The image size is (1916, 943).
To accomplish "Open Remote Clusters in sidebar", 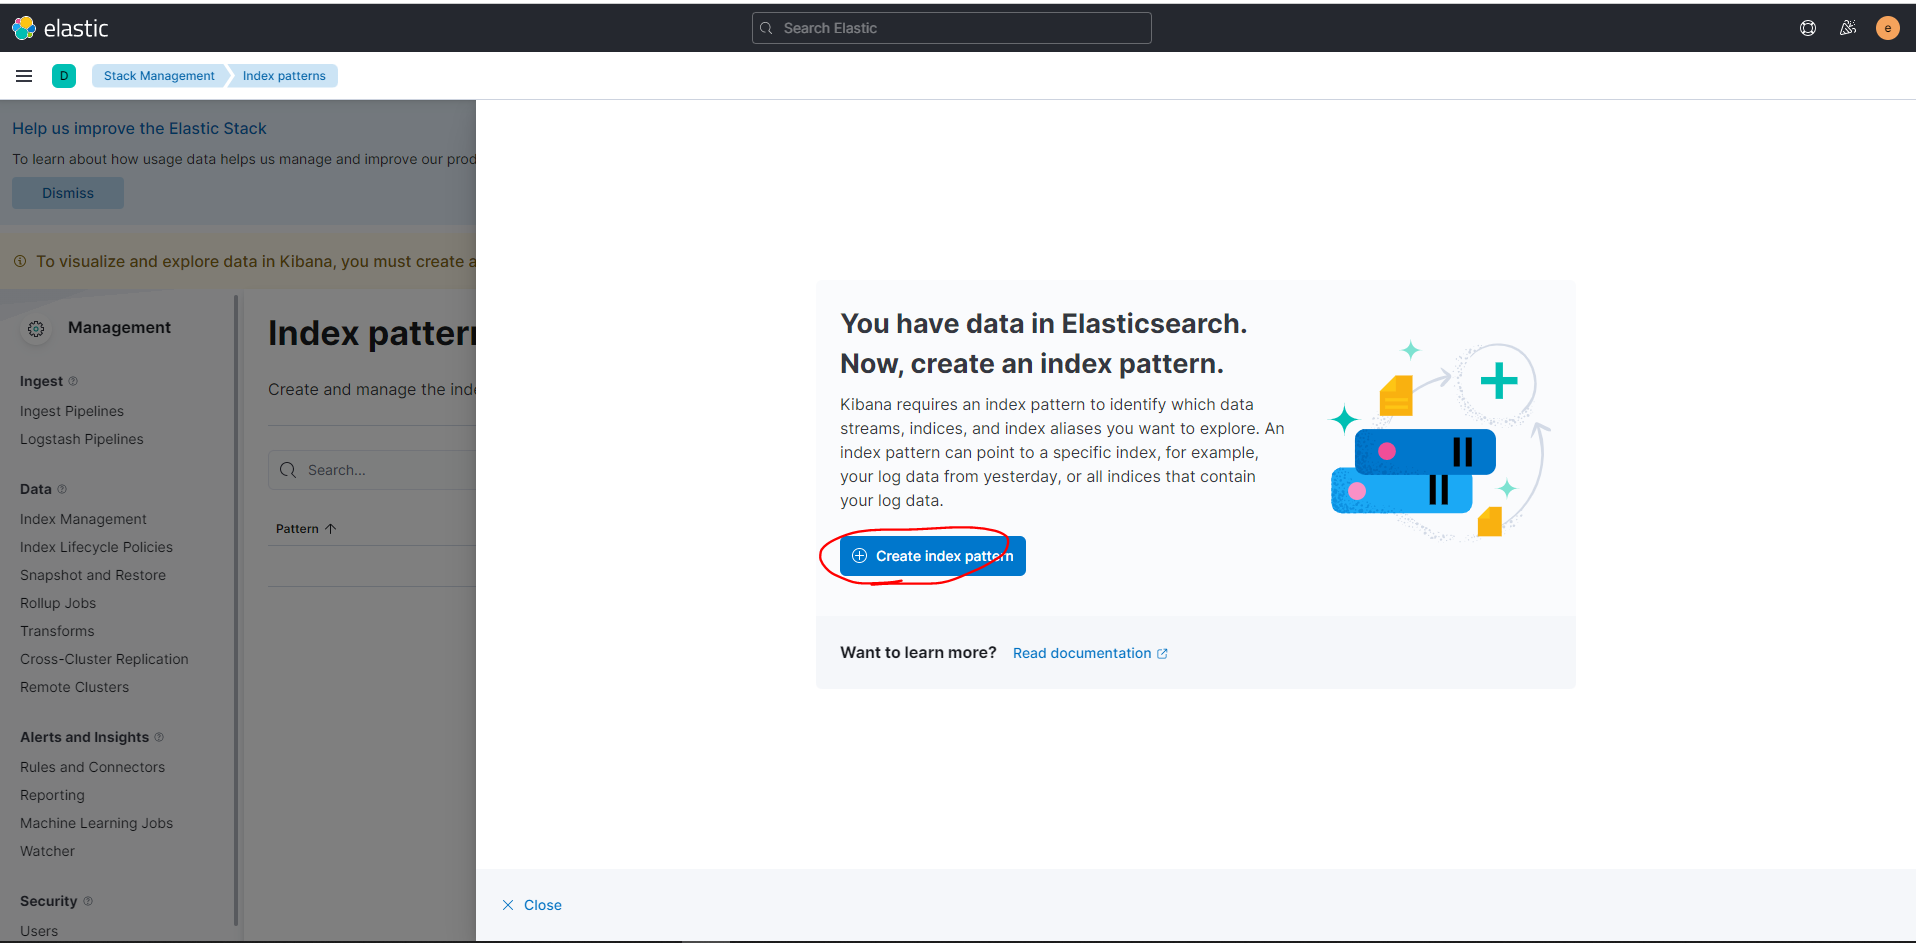I will 74,687.
